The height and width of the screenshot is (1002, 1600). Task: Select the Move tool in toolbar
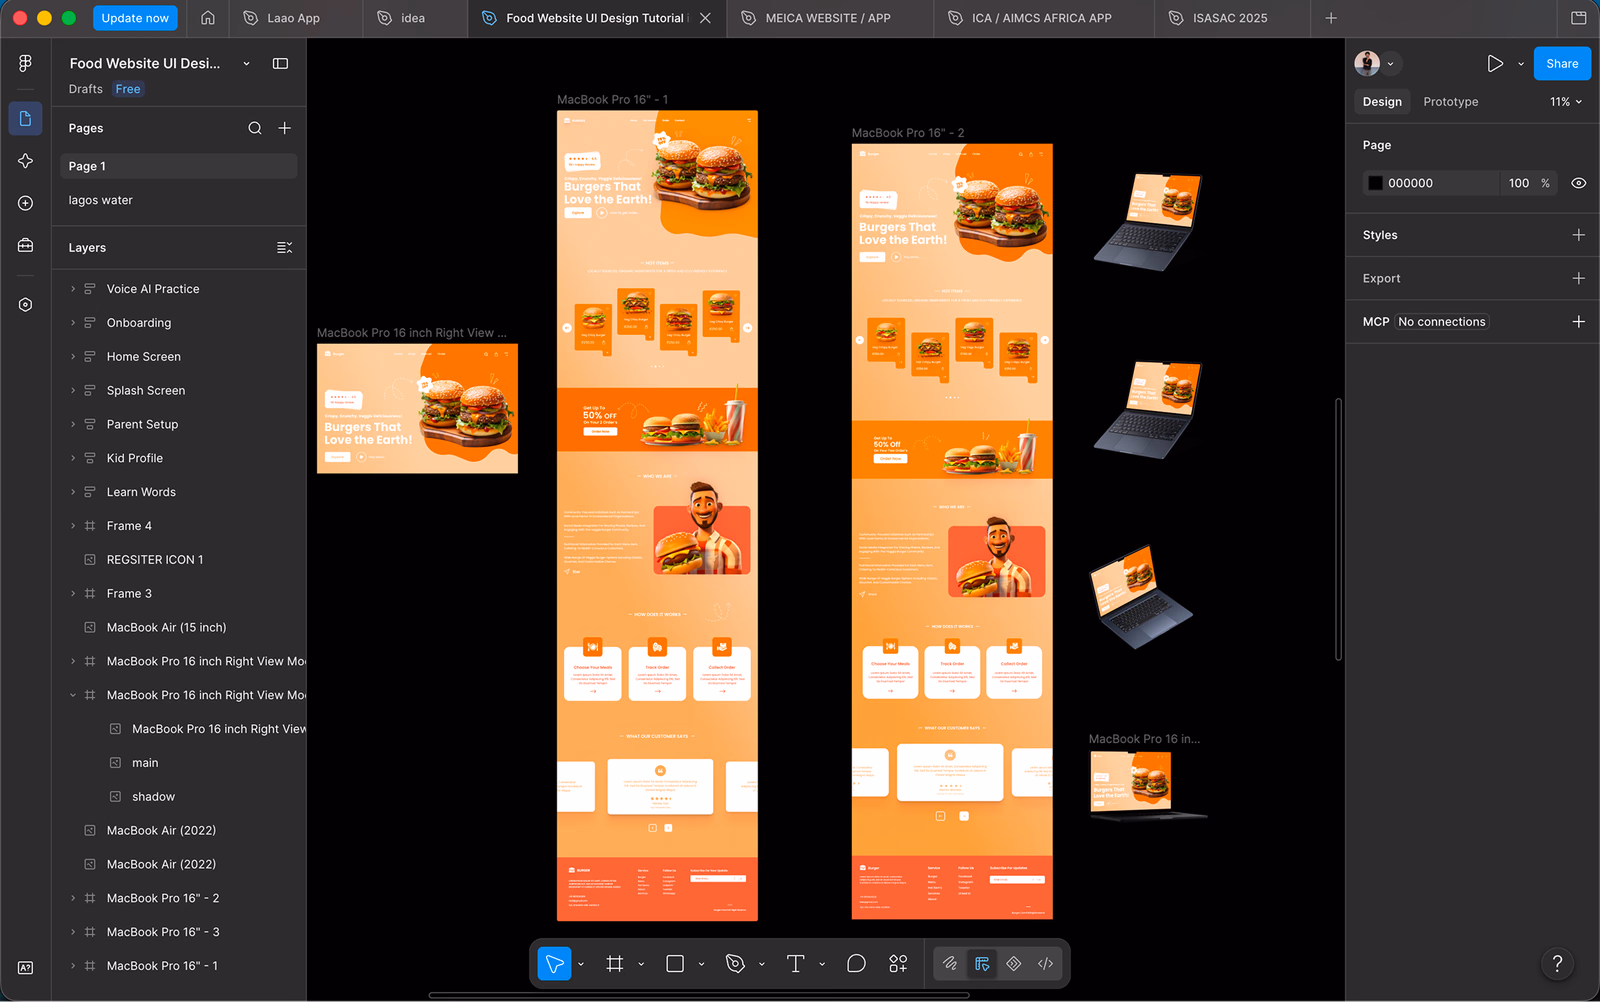pyautogui.click(x=554, y=964)
